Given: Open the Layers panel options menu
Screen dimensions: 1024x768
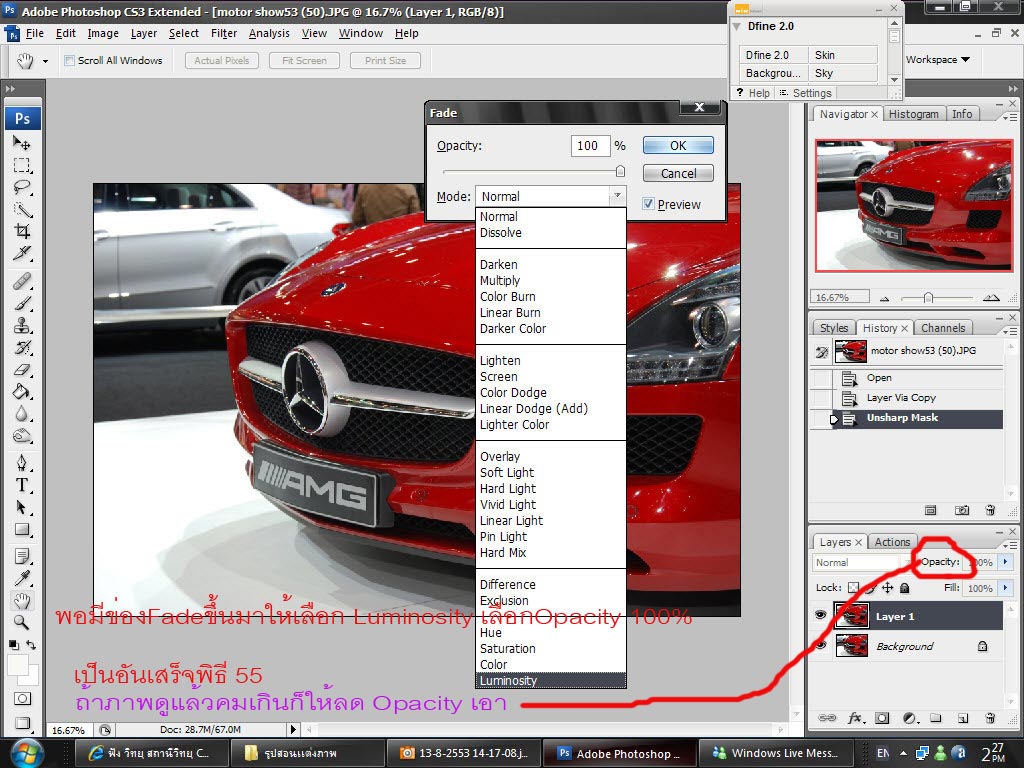Looking at the screenshot, I should click(1010, 545).
